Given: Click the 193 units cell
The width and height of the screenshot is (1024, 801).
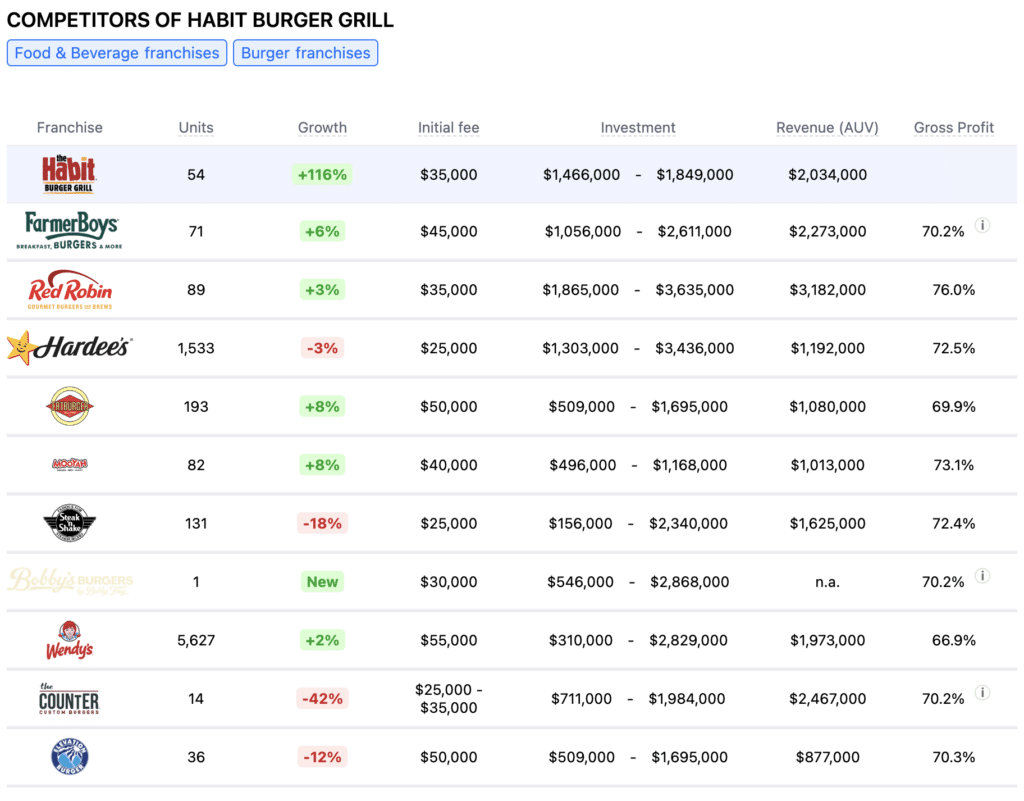Looking at the screenshot, I should point(196,406).
